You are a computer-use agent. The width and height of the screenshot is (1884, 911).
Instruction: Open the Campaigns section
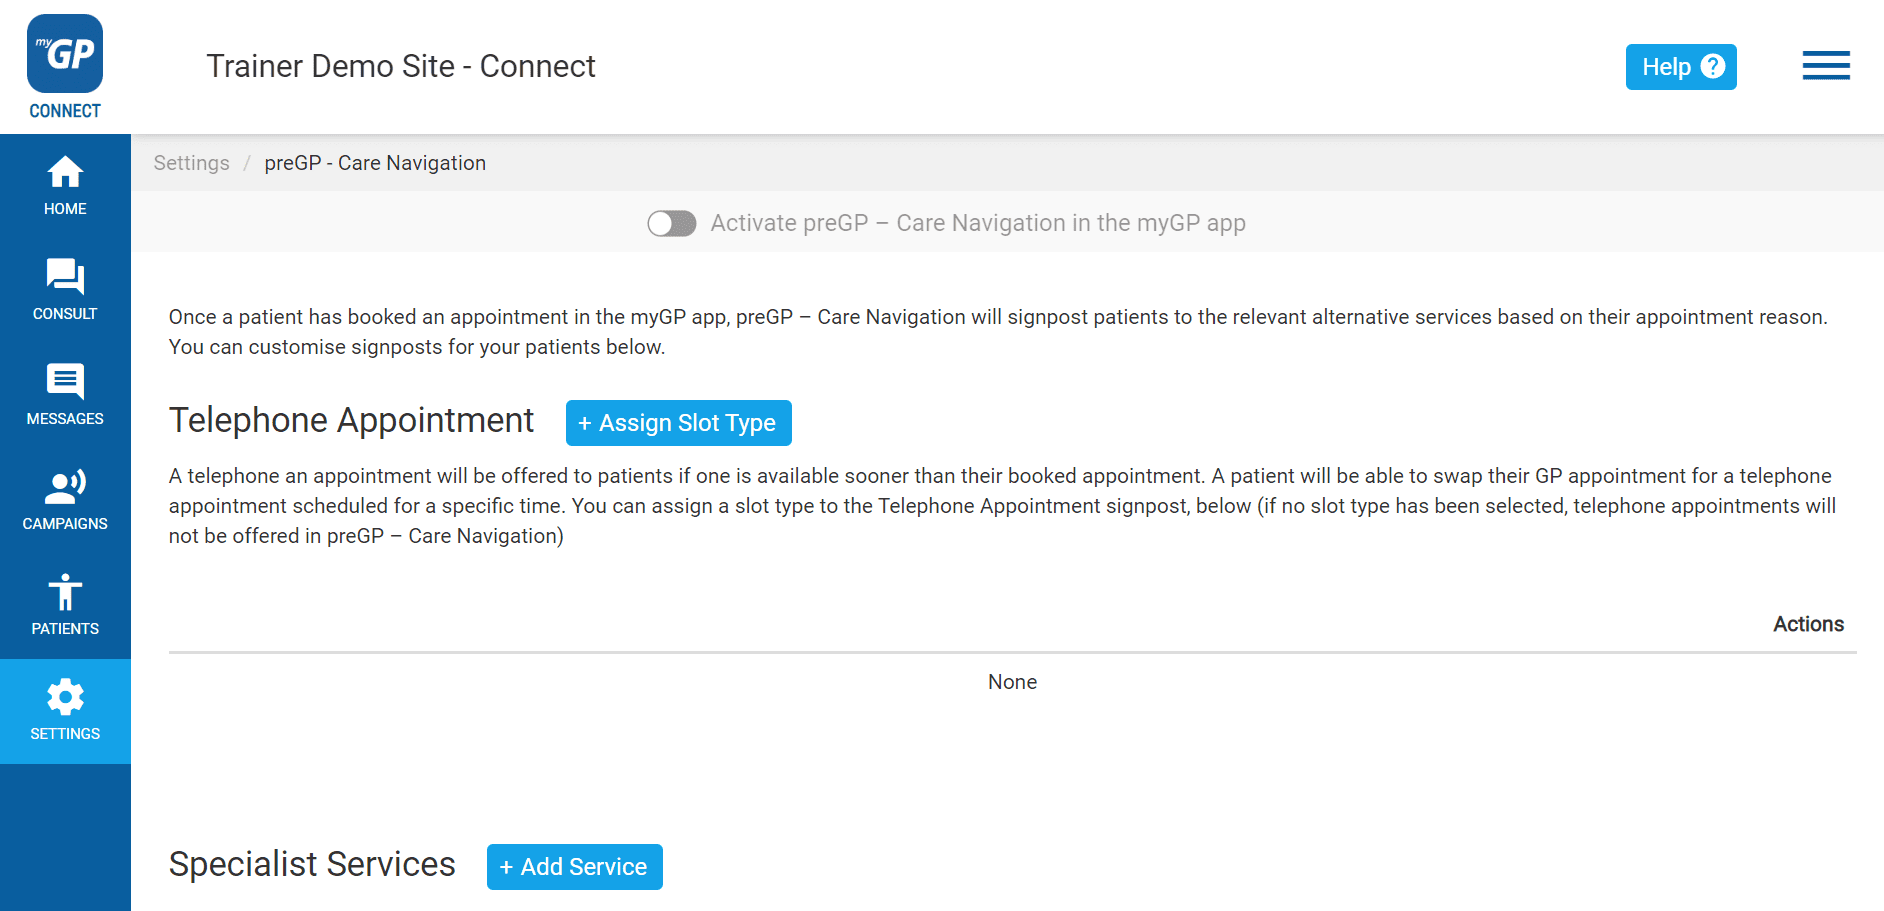(64, 500)
